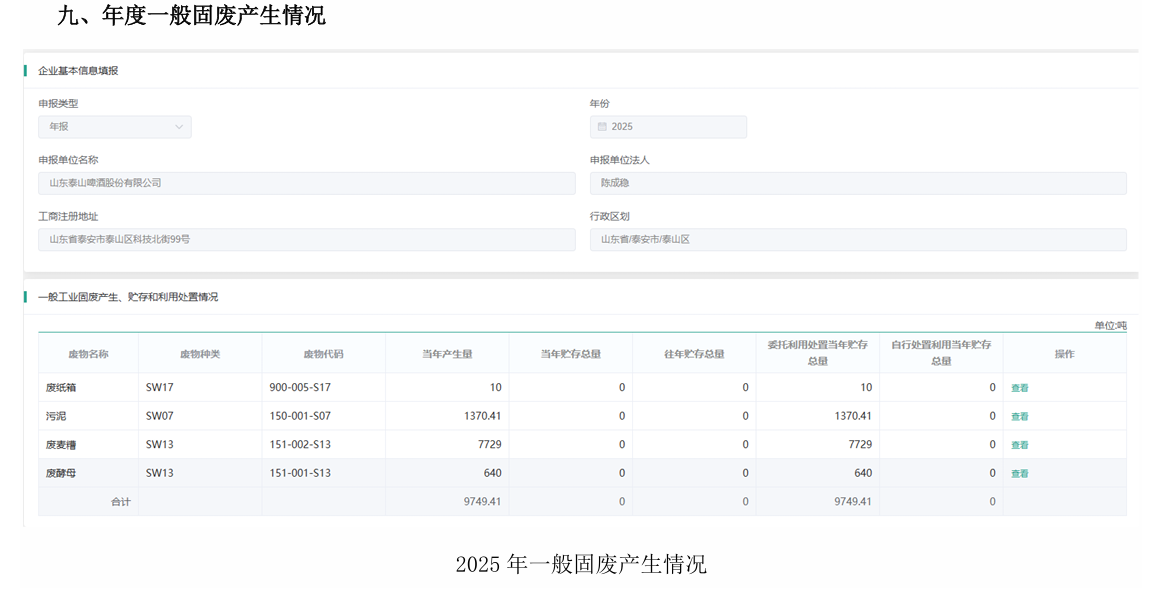The width and height of the screenshot is (1168, 591).
Task: Select the 废酵母 name cell
Action: 61,473
